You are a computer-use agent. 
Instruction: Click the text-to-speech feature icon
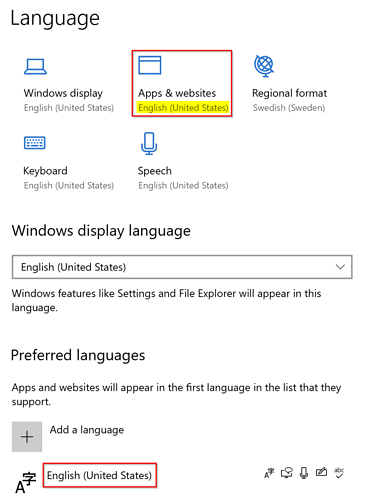coord(287,473)
